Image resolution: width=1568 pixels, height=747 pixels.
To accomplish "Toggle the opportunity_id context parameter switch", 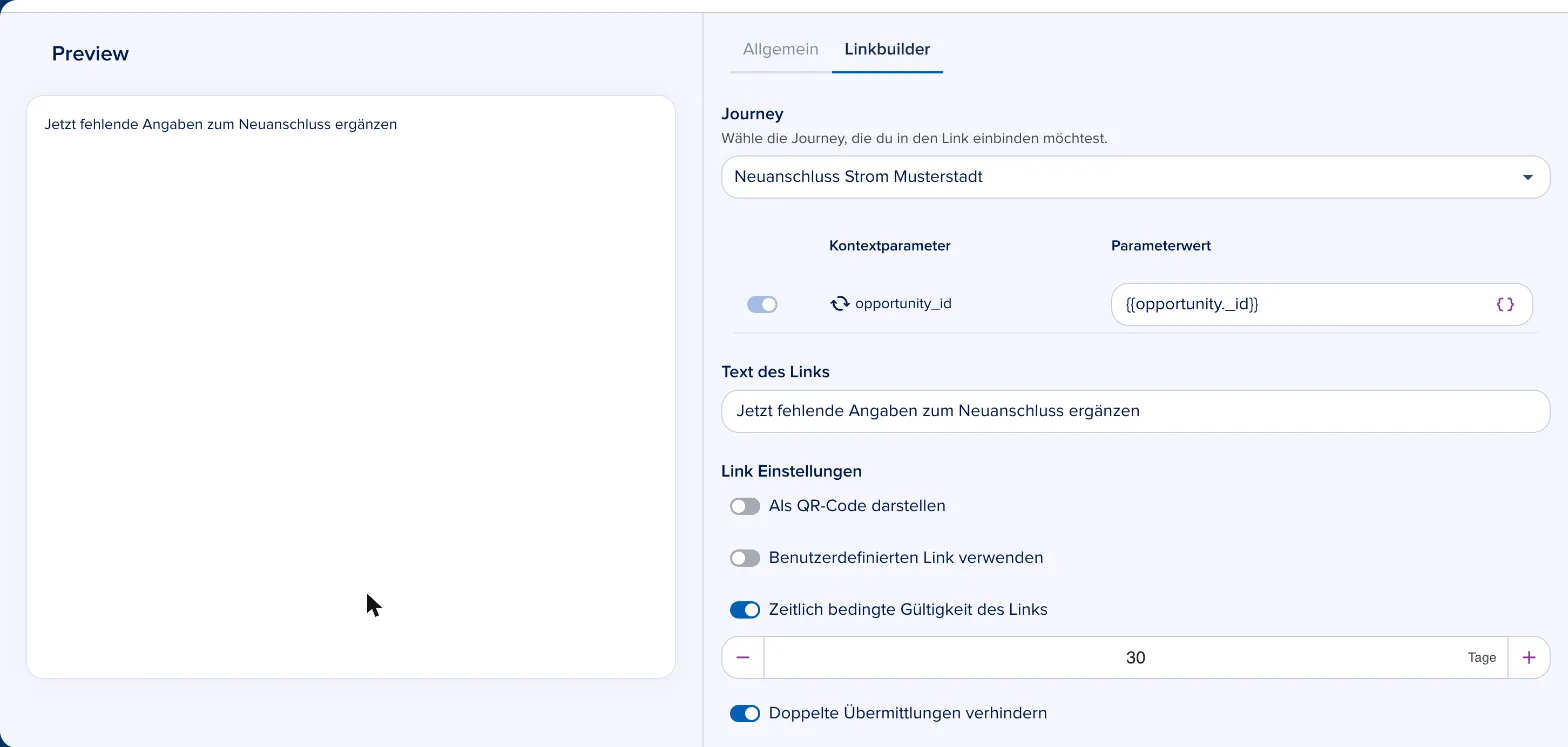I will point(762,304).
